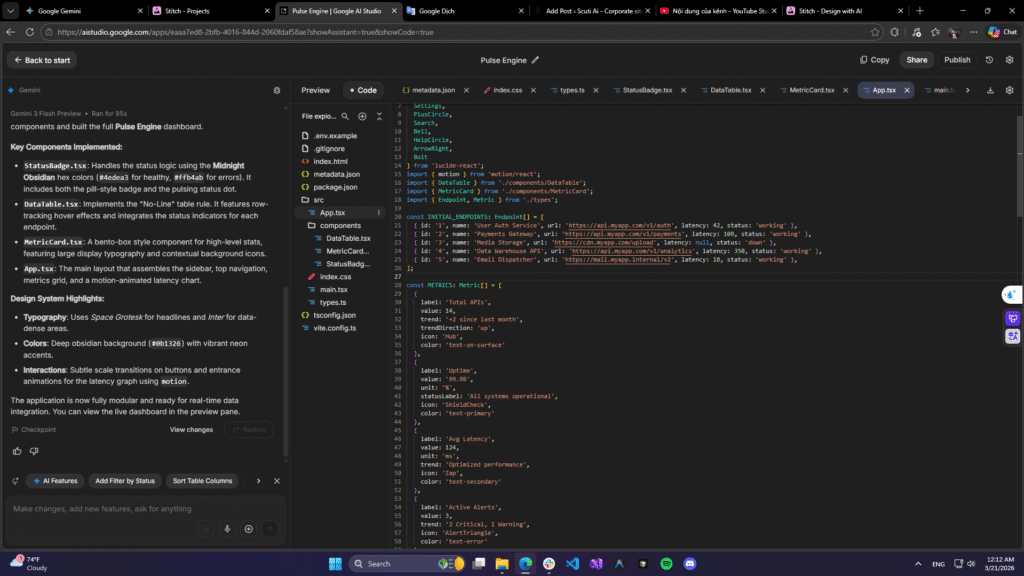This screenshot has width=1024, height=576.
Task: Click the pencil icon to rename Pulse Engine
Action: [x=535, y=60]
